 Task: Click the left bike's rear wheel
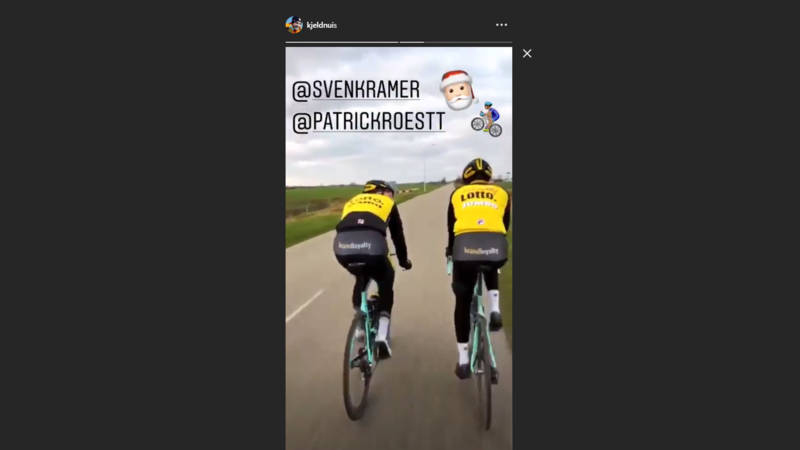(x=357, y=368)
